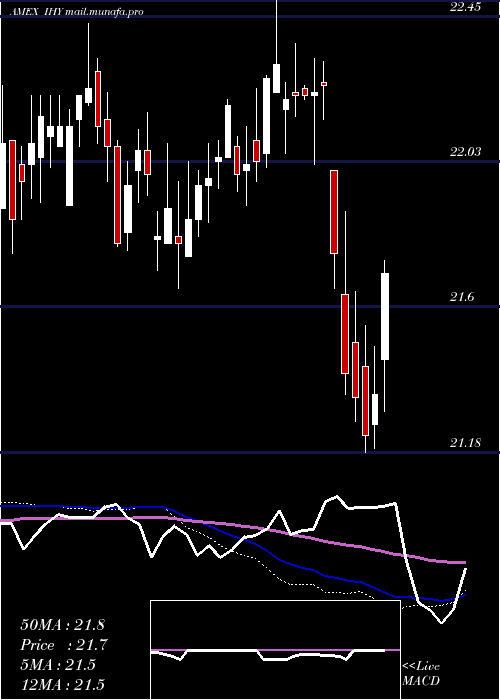The image size is (500, 700).
Task: Click the last tall white candlestick
Action: pos(385,316)
